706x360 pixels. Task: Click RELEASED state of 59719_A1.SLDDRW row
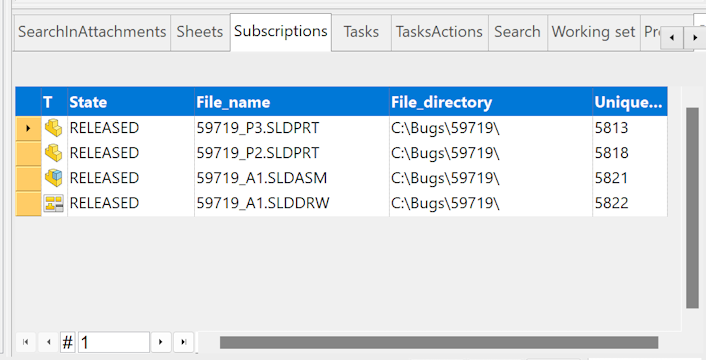(104, 203)
